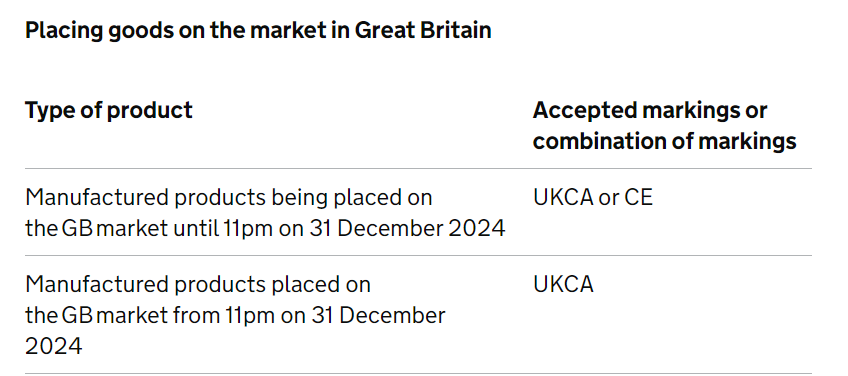The image size is (848, 376).
Task: Click the 'combination of markings' header line
Action: pos(665,141)
